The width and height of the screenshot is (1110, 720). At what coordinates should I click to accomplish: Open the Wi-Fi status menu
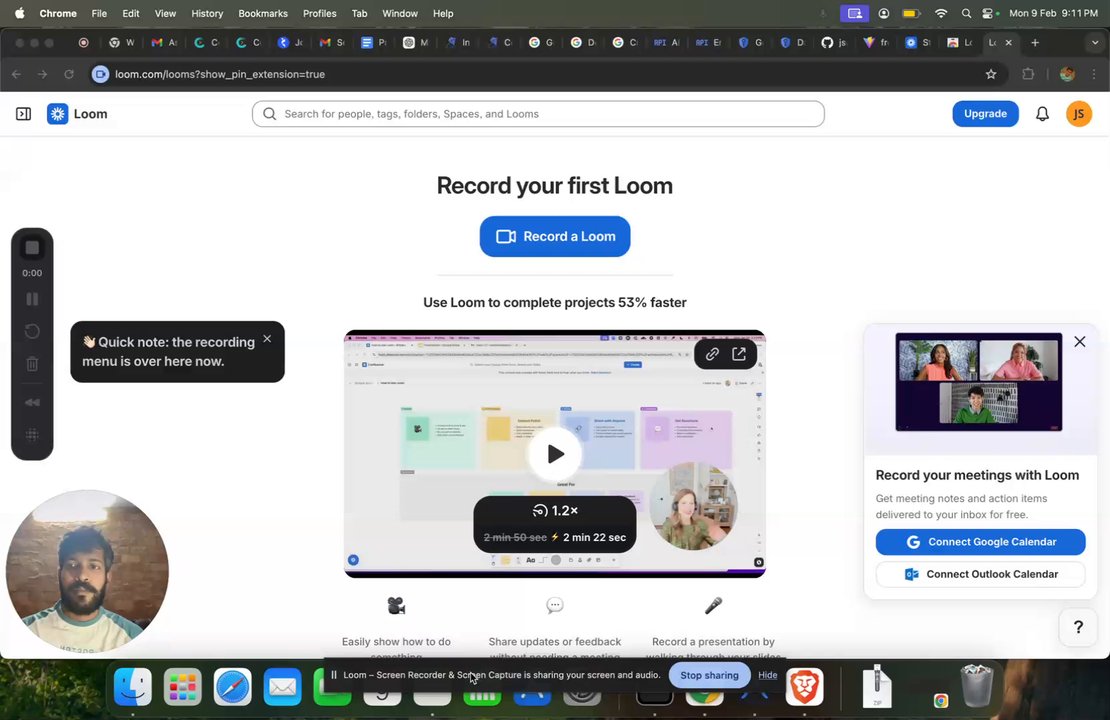[x=941, y=13]
